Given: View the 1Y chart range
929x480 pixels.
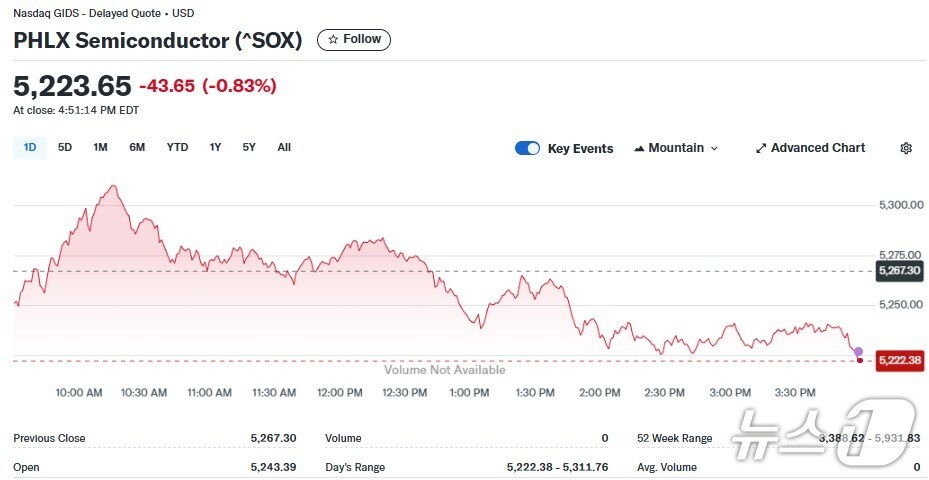Looking at the screenshot, I should coord(215,147).
